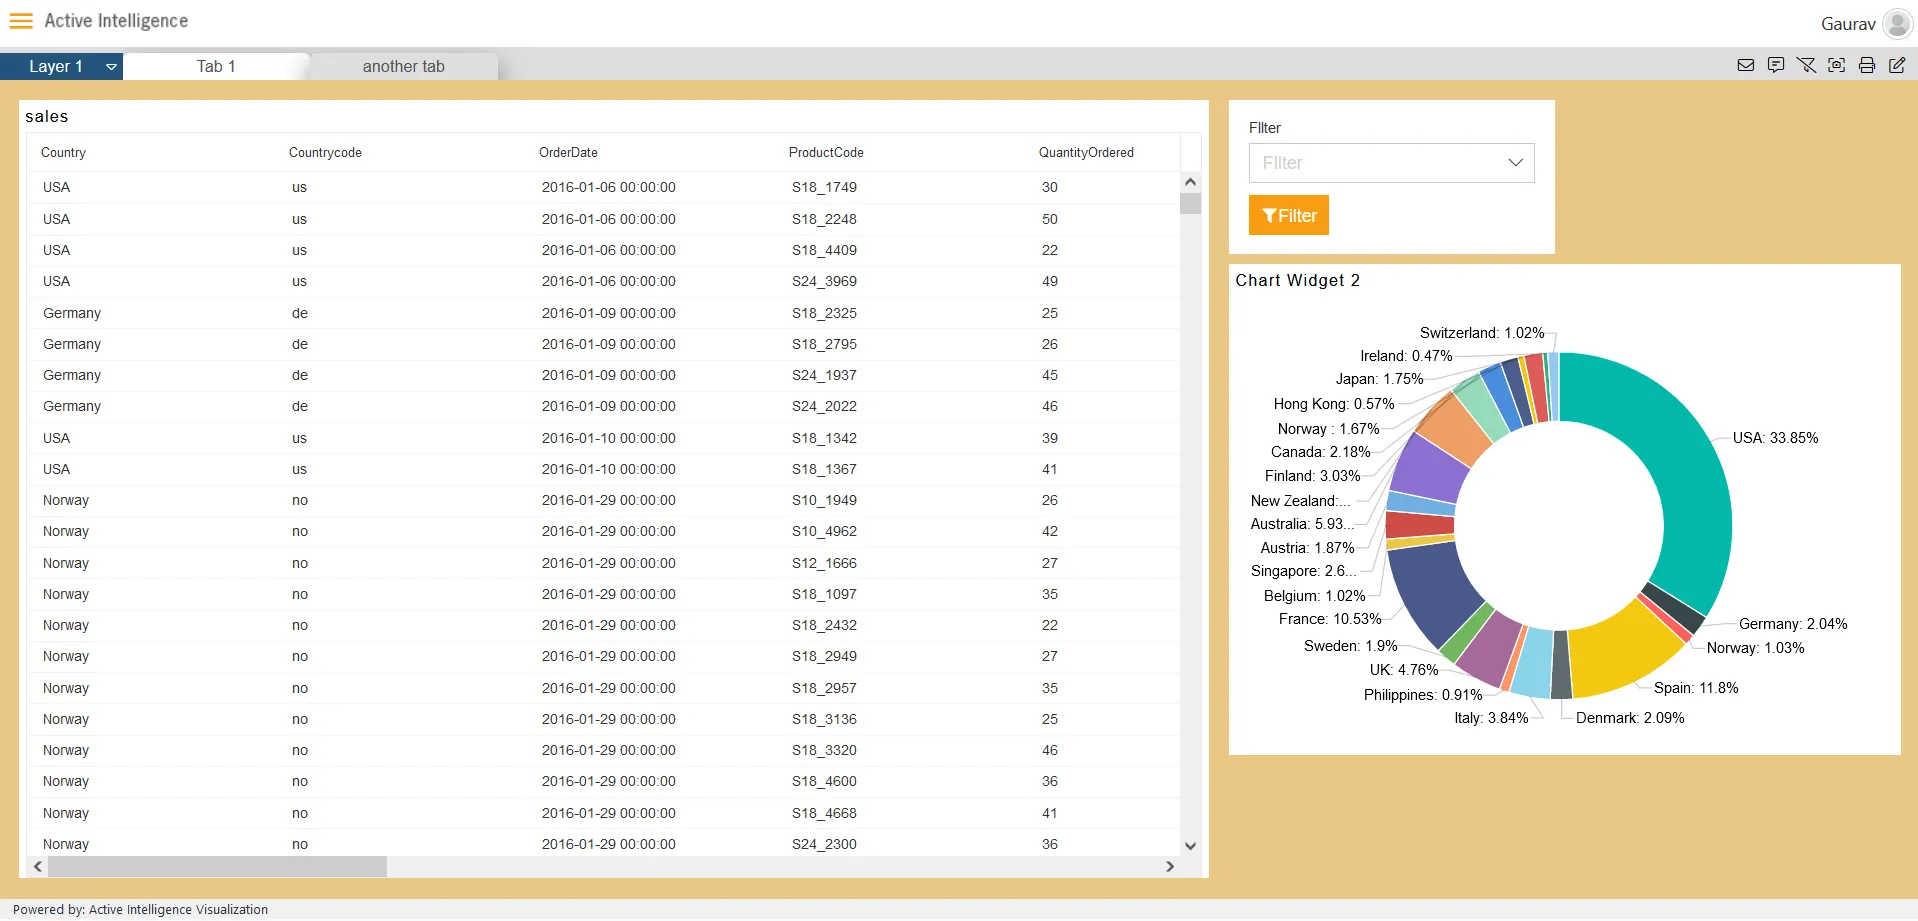Screen dimensions: 1918x921
Task: Open the hamburger navigation menu
Action: click(x=21, y=21)
